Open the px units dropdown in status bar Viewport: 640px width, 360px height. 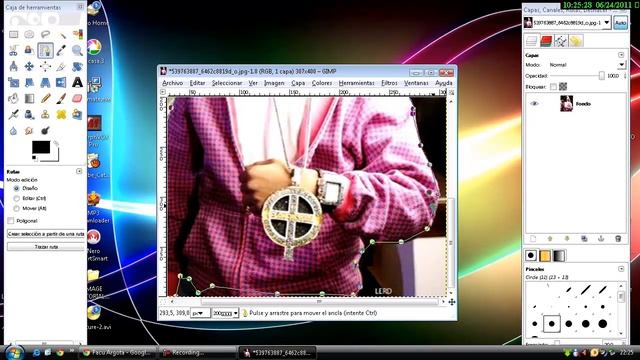[x=200, y=313]
